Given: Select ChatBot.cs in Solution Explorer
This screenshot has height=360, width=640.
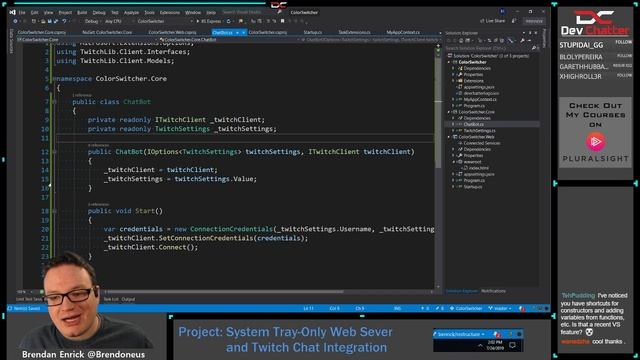Looking at the screenshot, I should tap(473, 124).
